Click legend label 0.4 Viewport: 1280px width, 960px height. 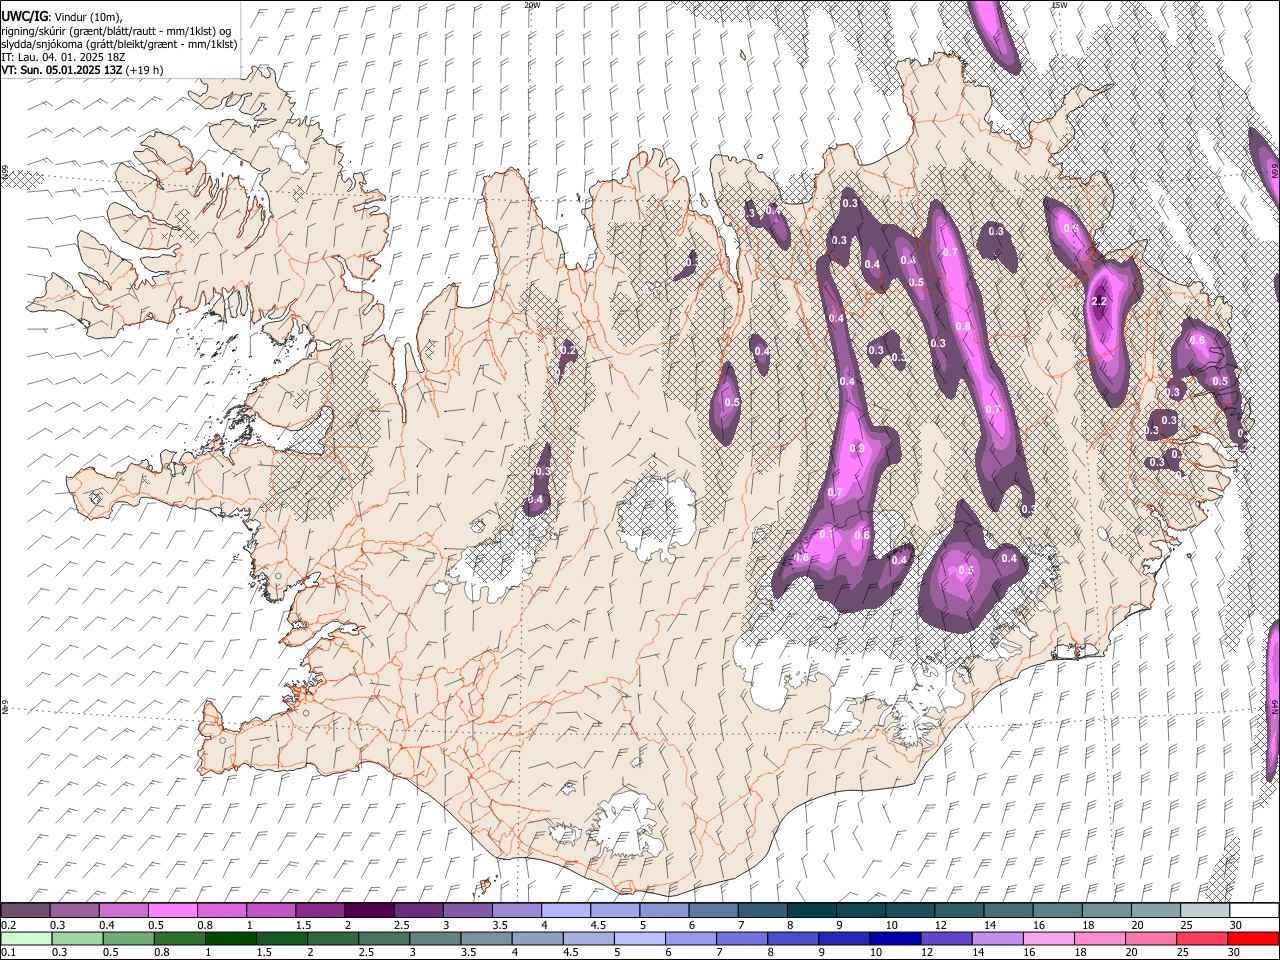coord(107,925)
